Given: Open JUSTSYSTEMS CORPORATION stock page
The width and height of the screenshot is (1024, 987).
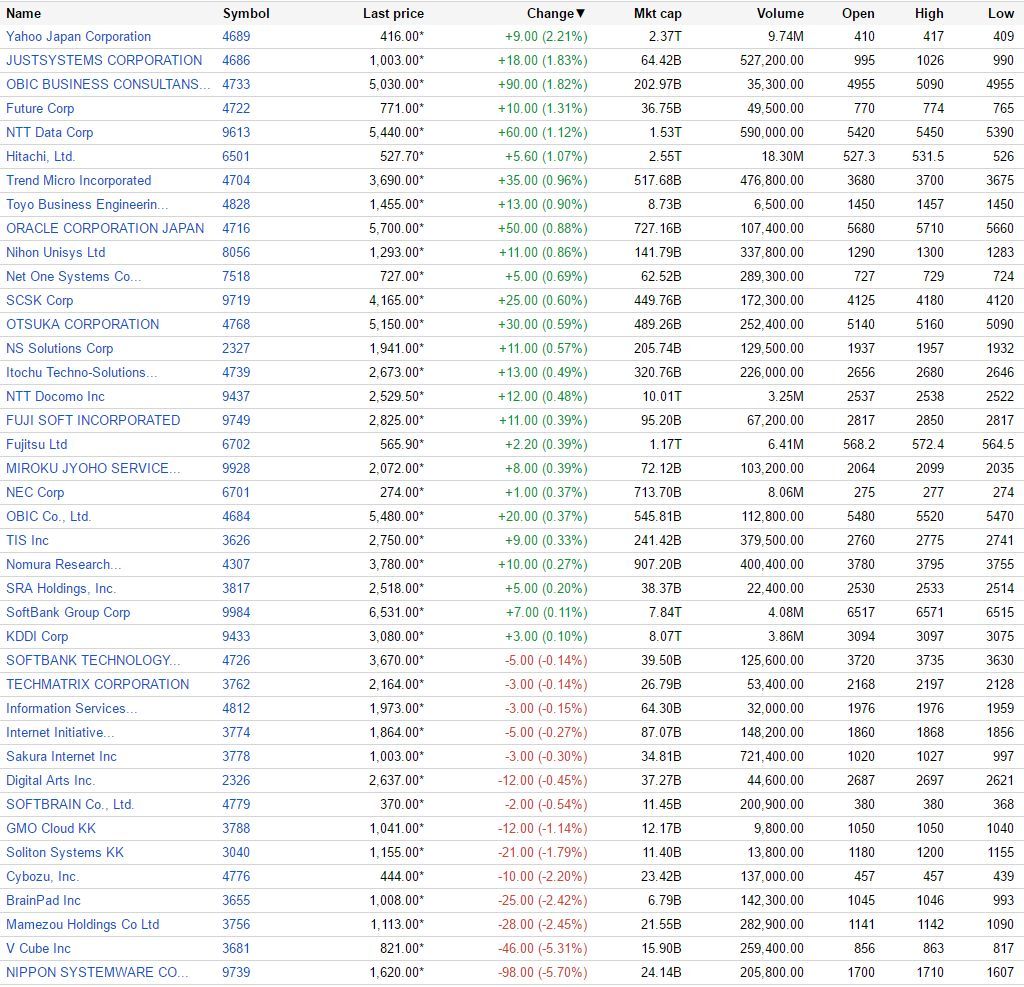Looking at the screenshot, I should (104, 61).
